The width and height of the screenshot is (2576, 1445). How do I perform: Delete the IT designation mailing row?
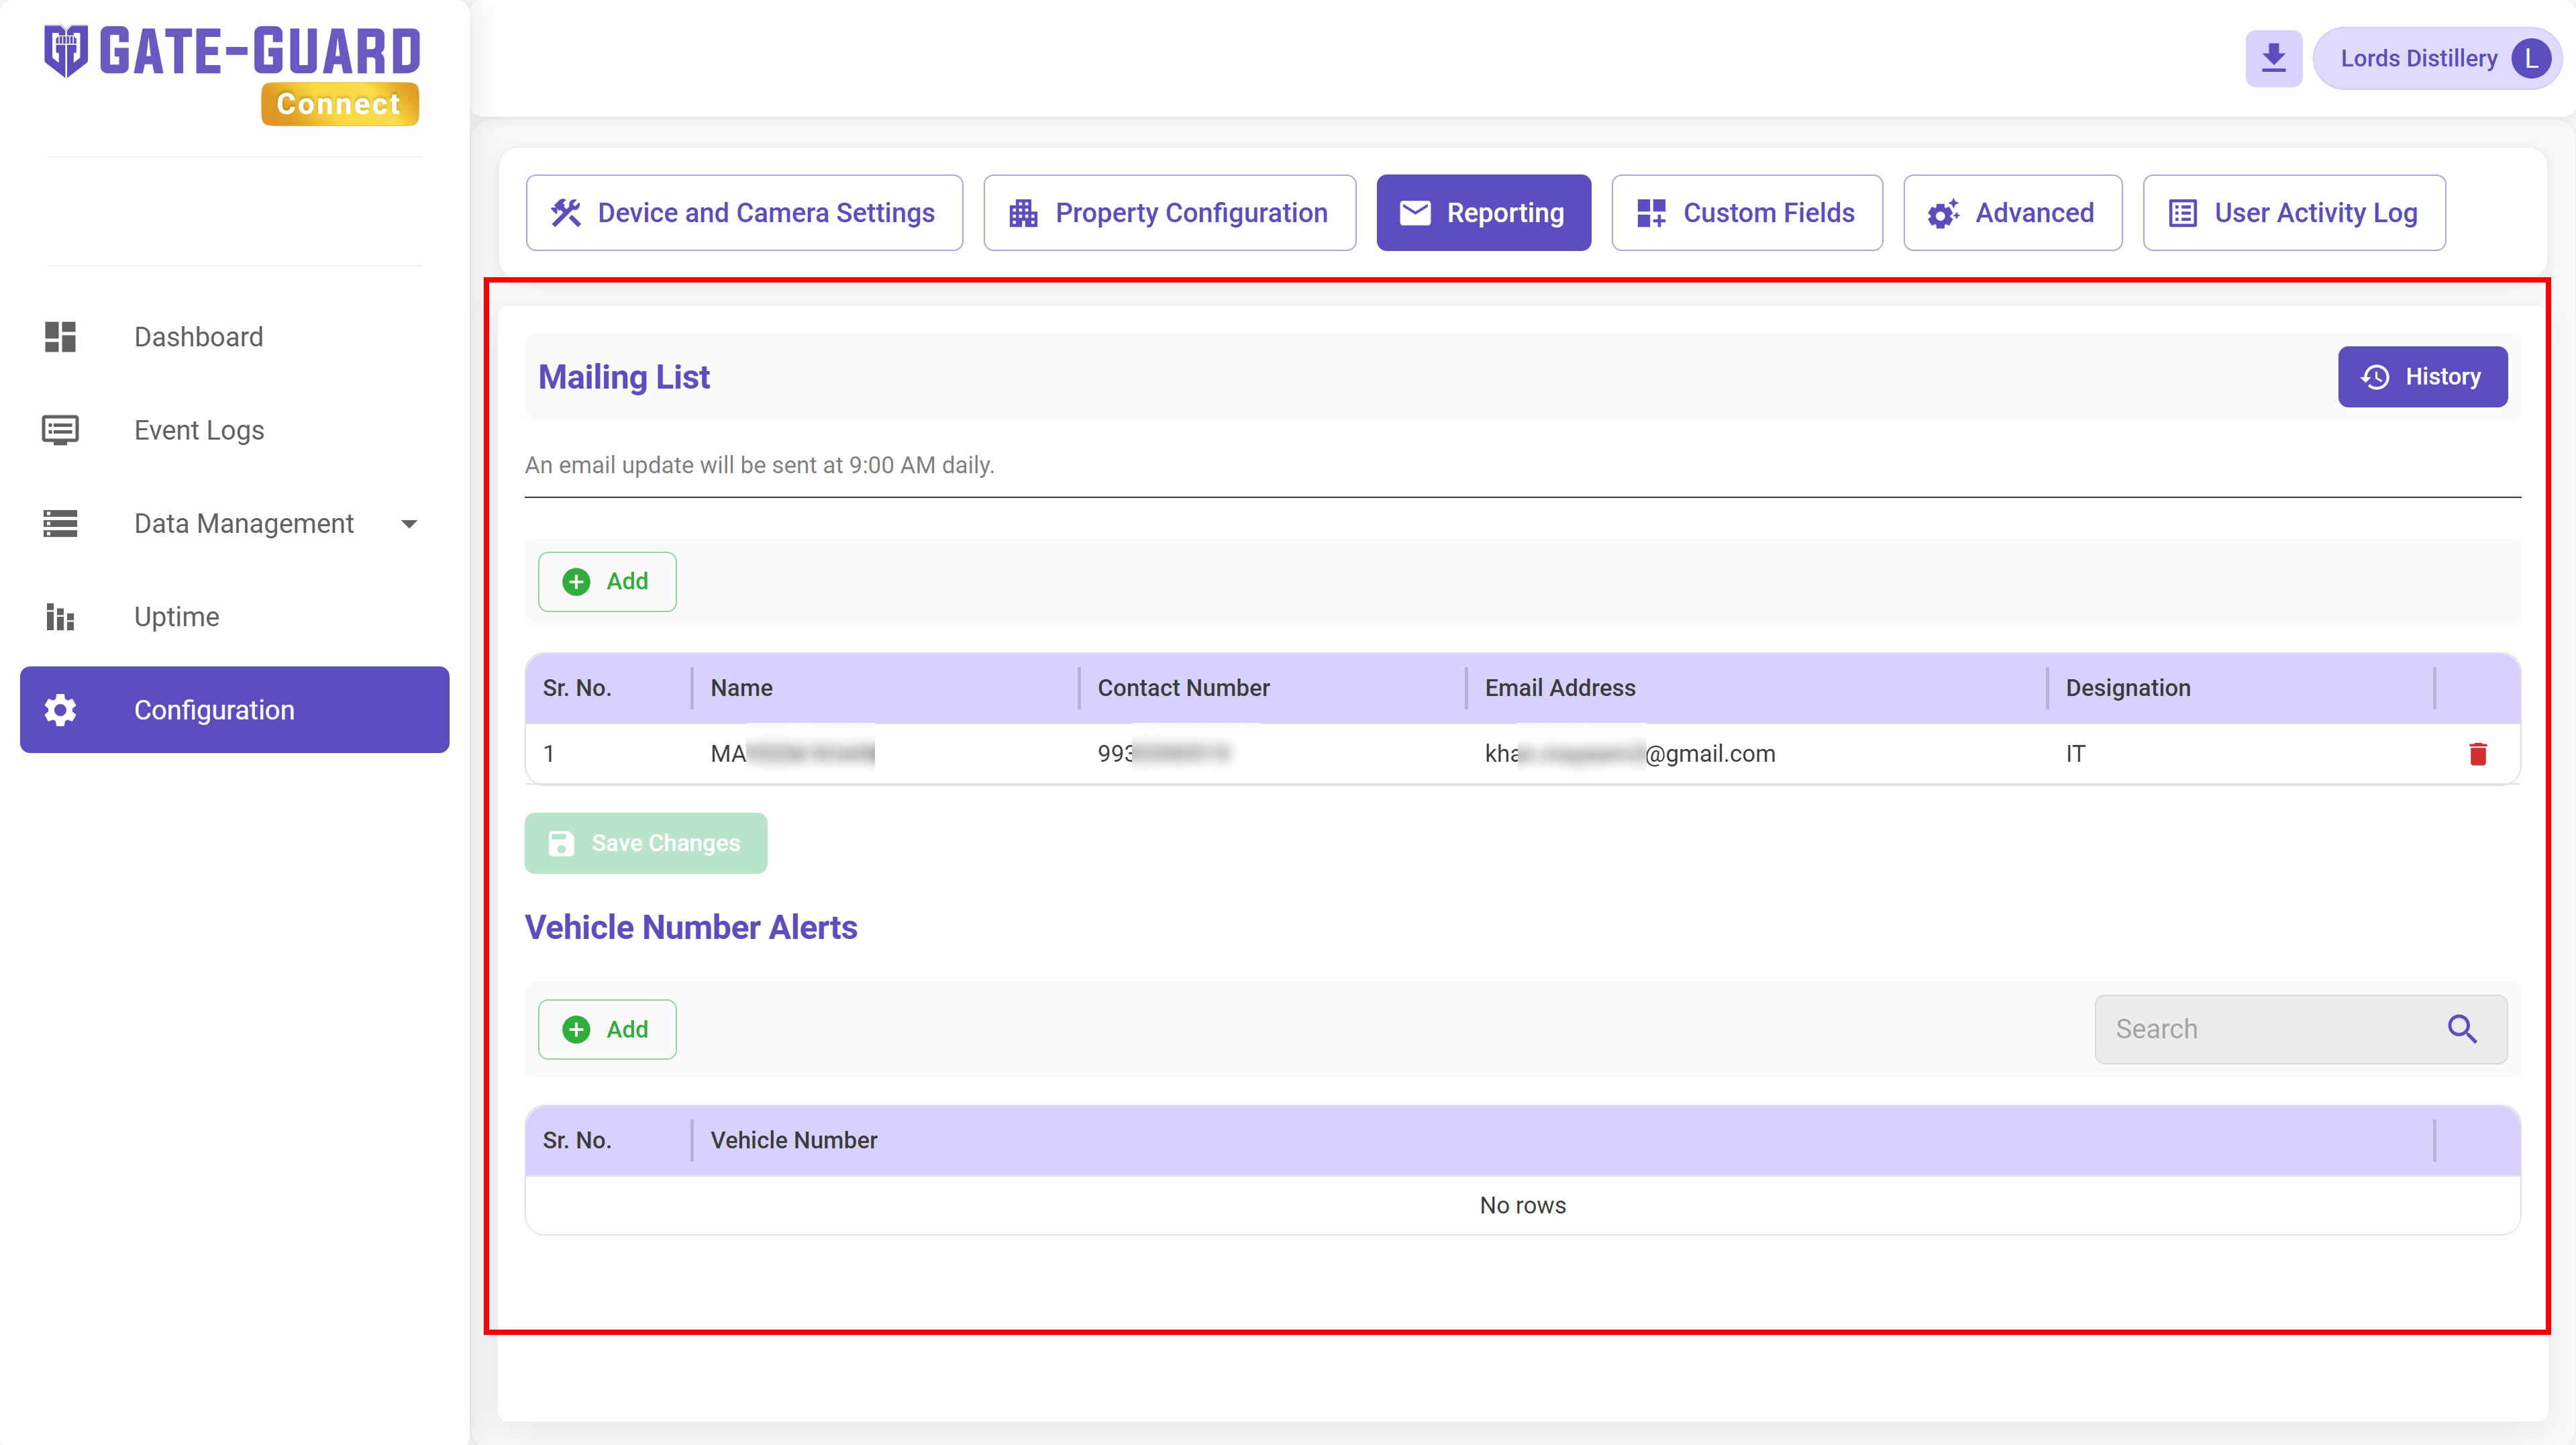[x=2477, y=754]
